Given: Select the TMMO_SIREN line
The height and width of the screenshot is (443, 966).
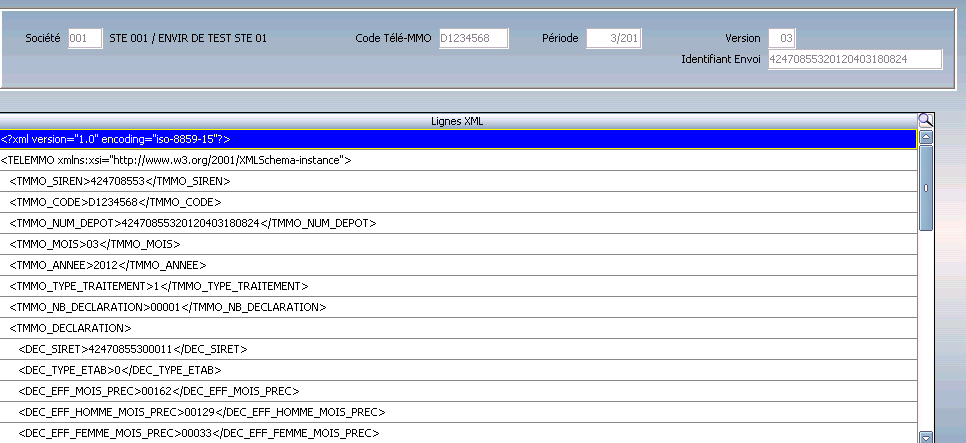Looking at the screenshot, I should tap(459, 181).
